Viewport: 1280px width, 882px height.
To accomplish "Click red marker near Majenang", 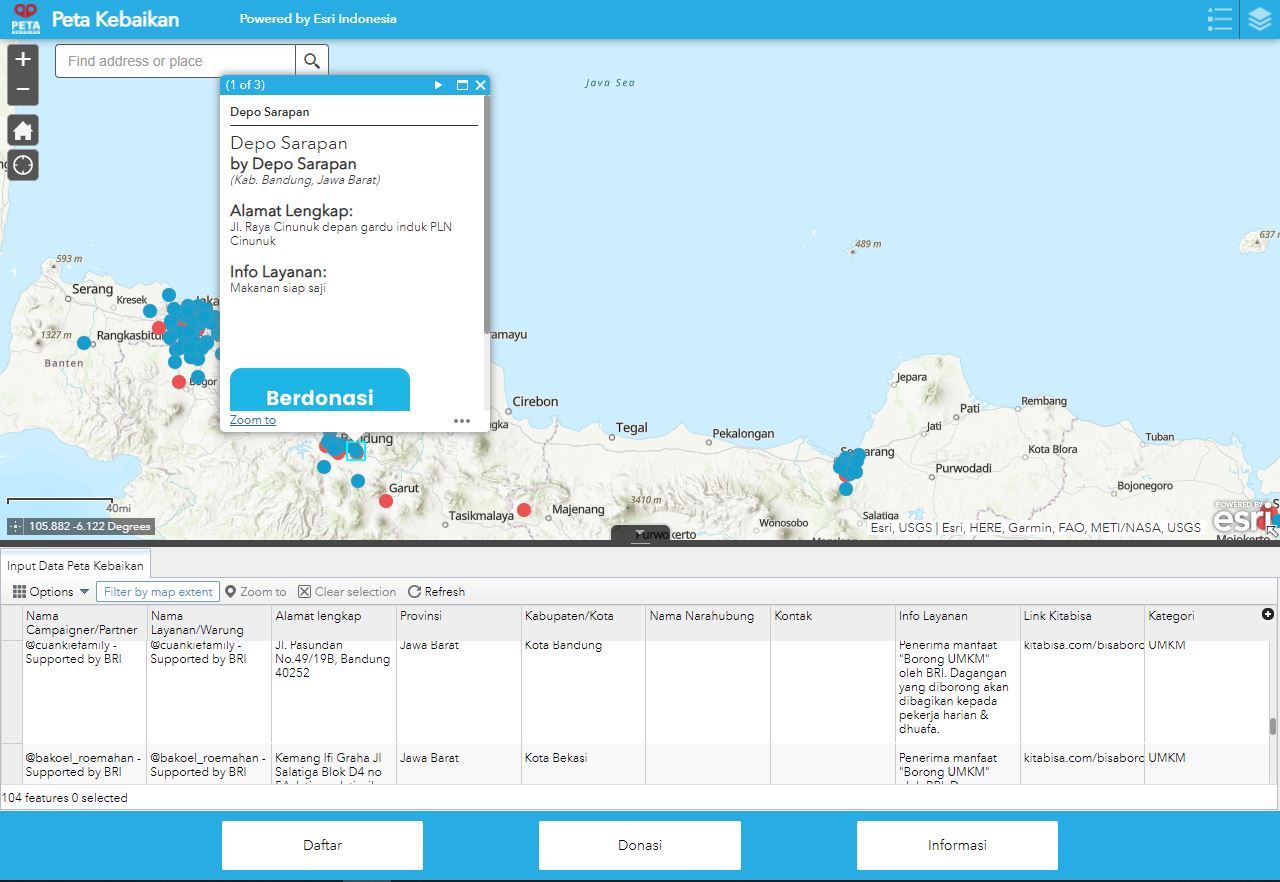I will click(x=524, y=510).
